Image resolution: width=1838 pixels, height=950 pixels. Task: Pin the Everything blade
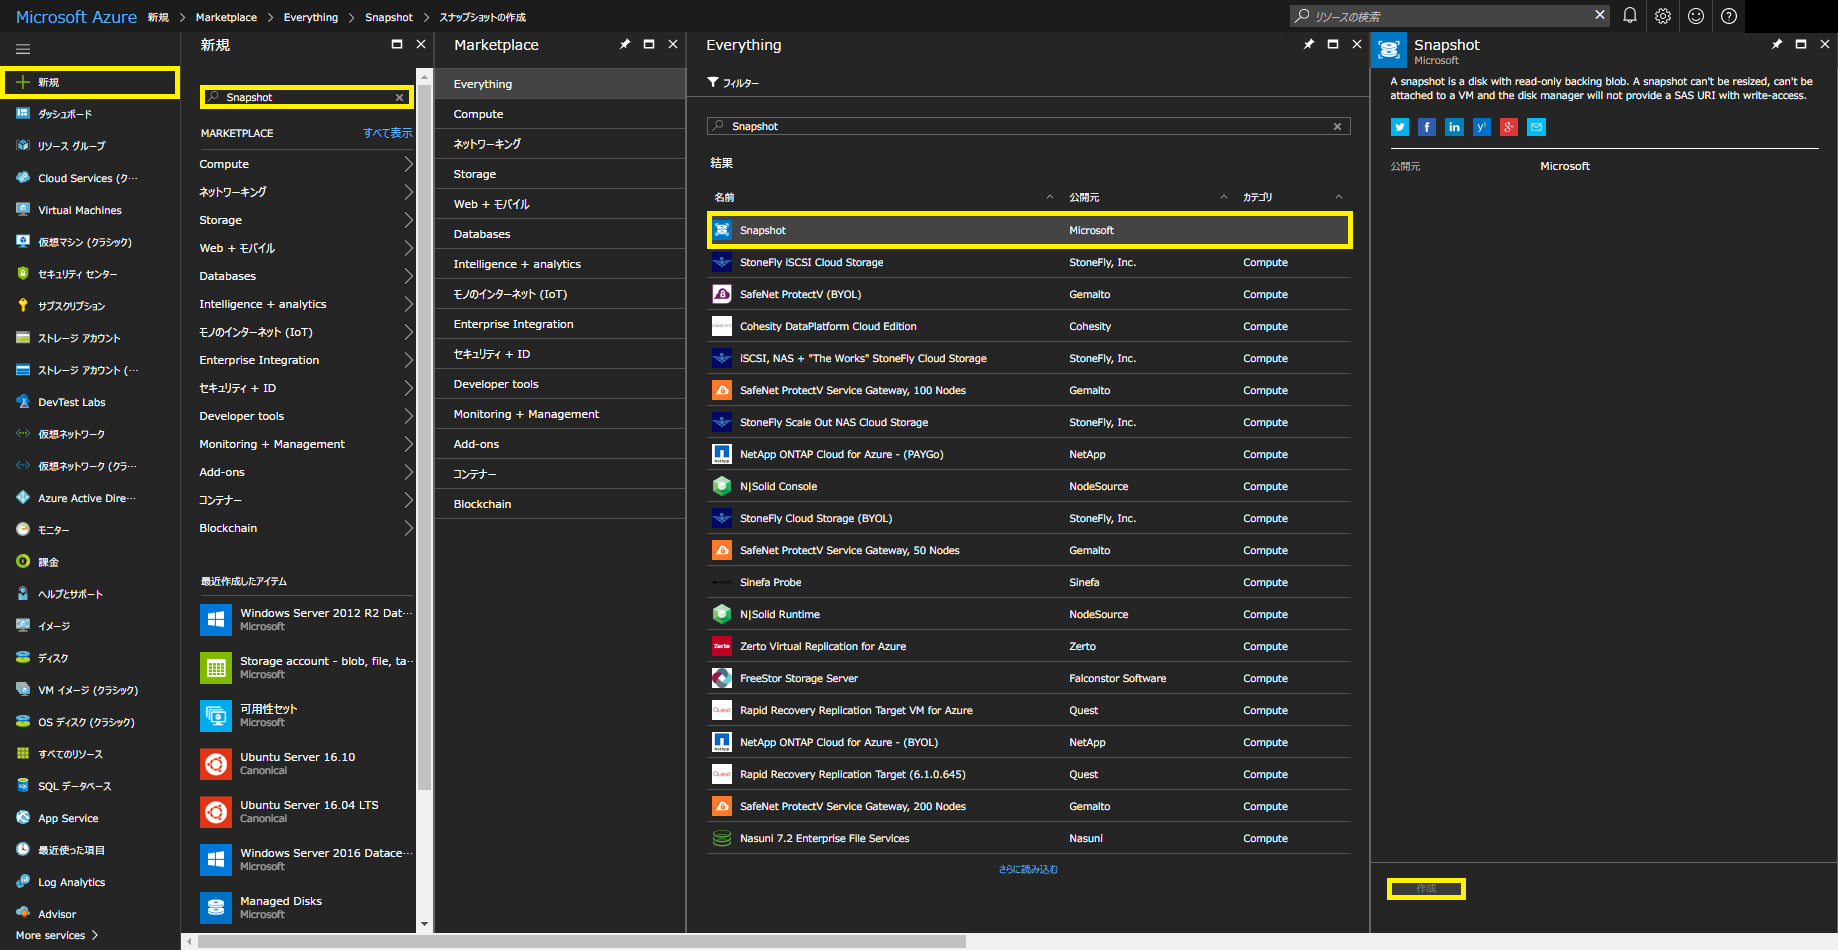[x=1309, y=44]
